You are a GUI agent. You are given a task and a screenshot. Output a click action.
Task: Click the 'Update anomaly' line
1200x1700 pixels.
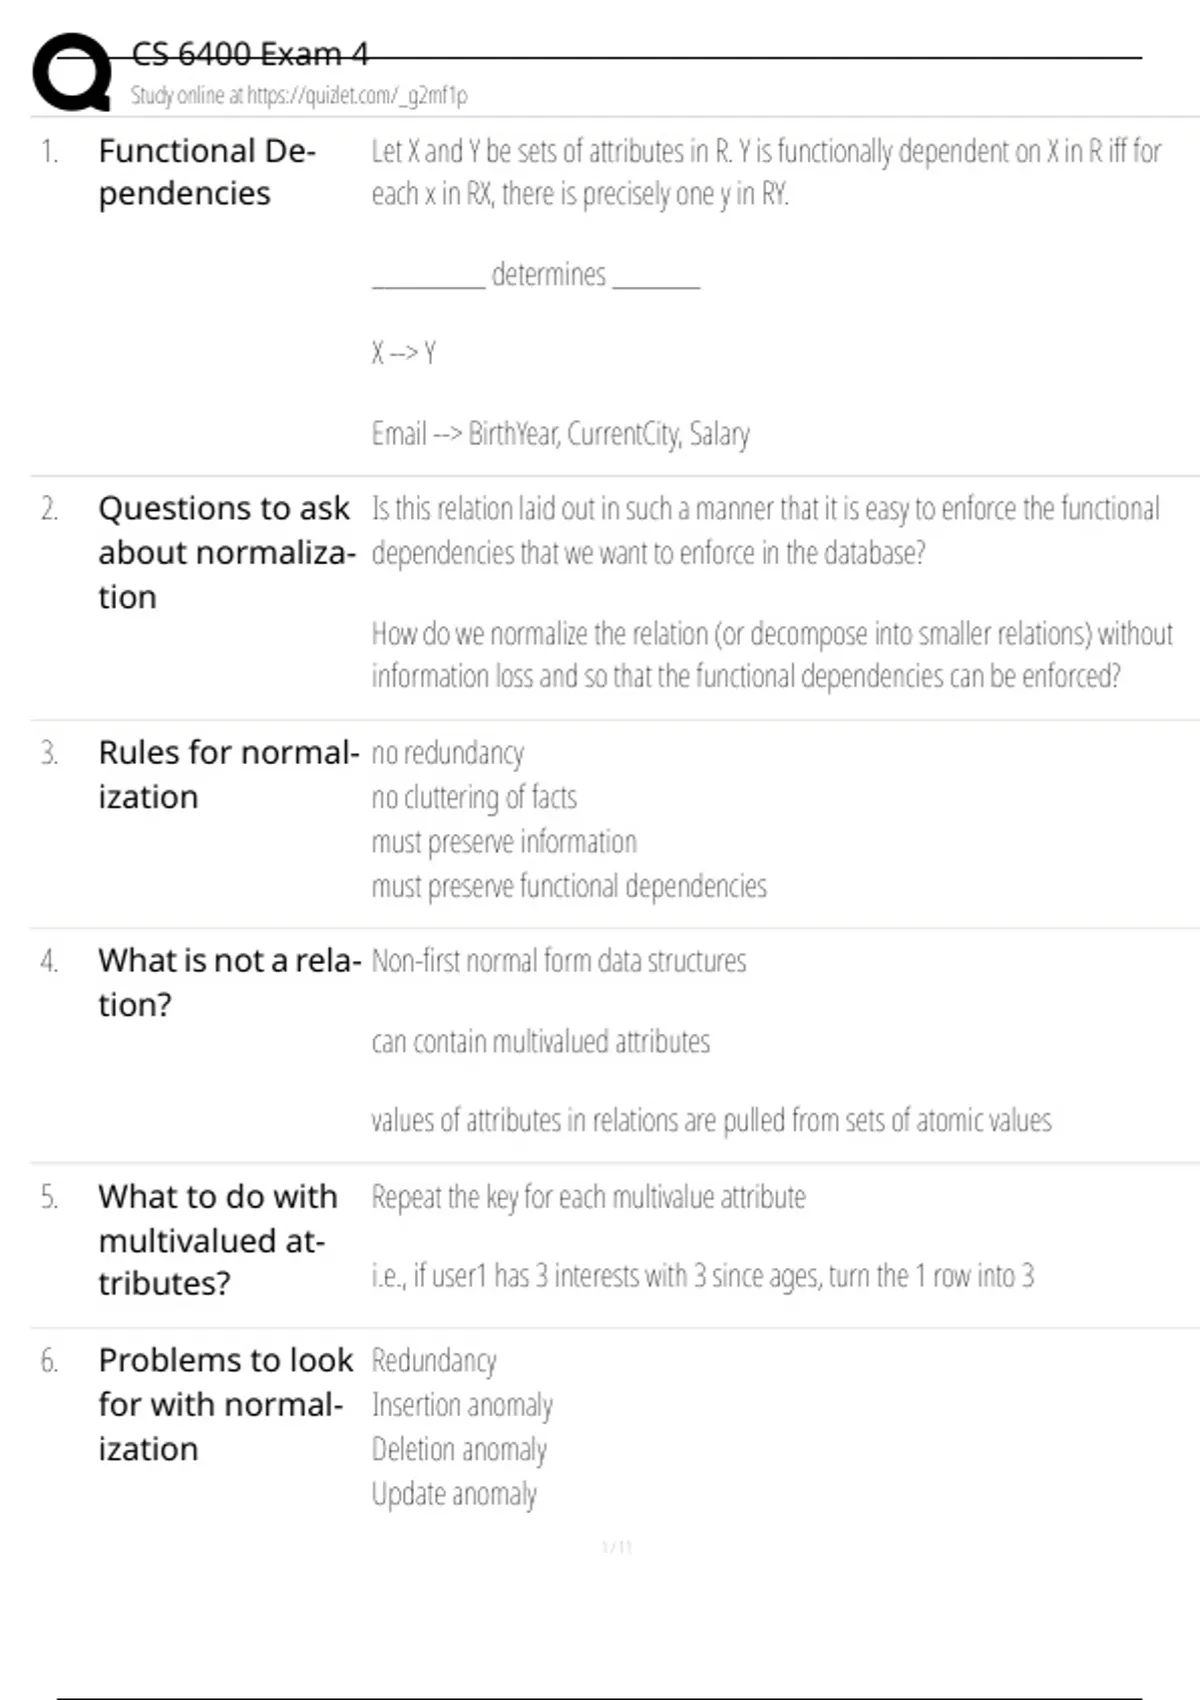point(454,1494)
